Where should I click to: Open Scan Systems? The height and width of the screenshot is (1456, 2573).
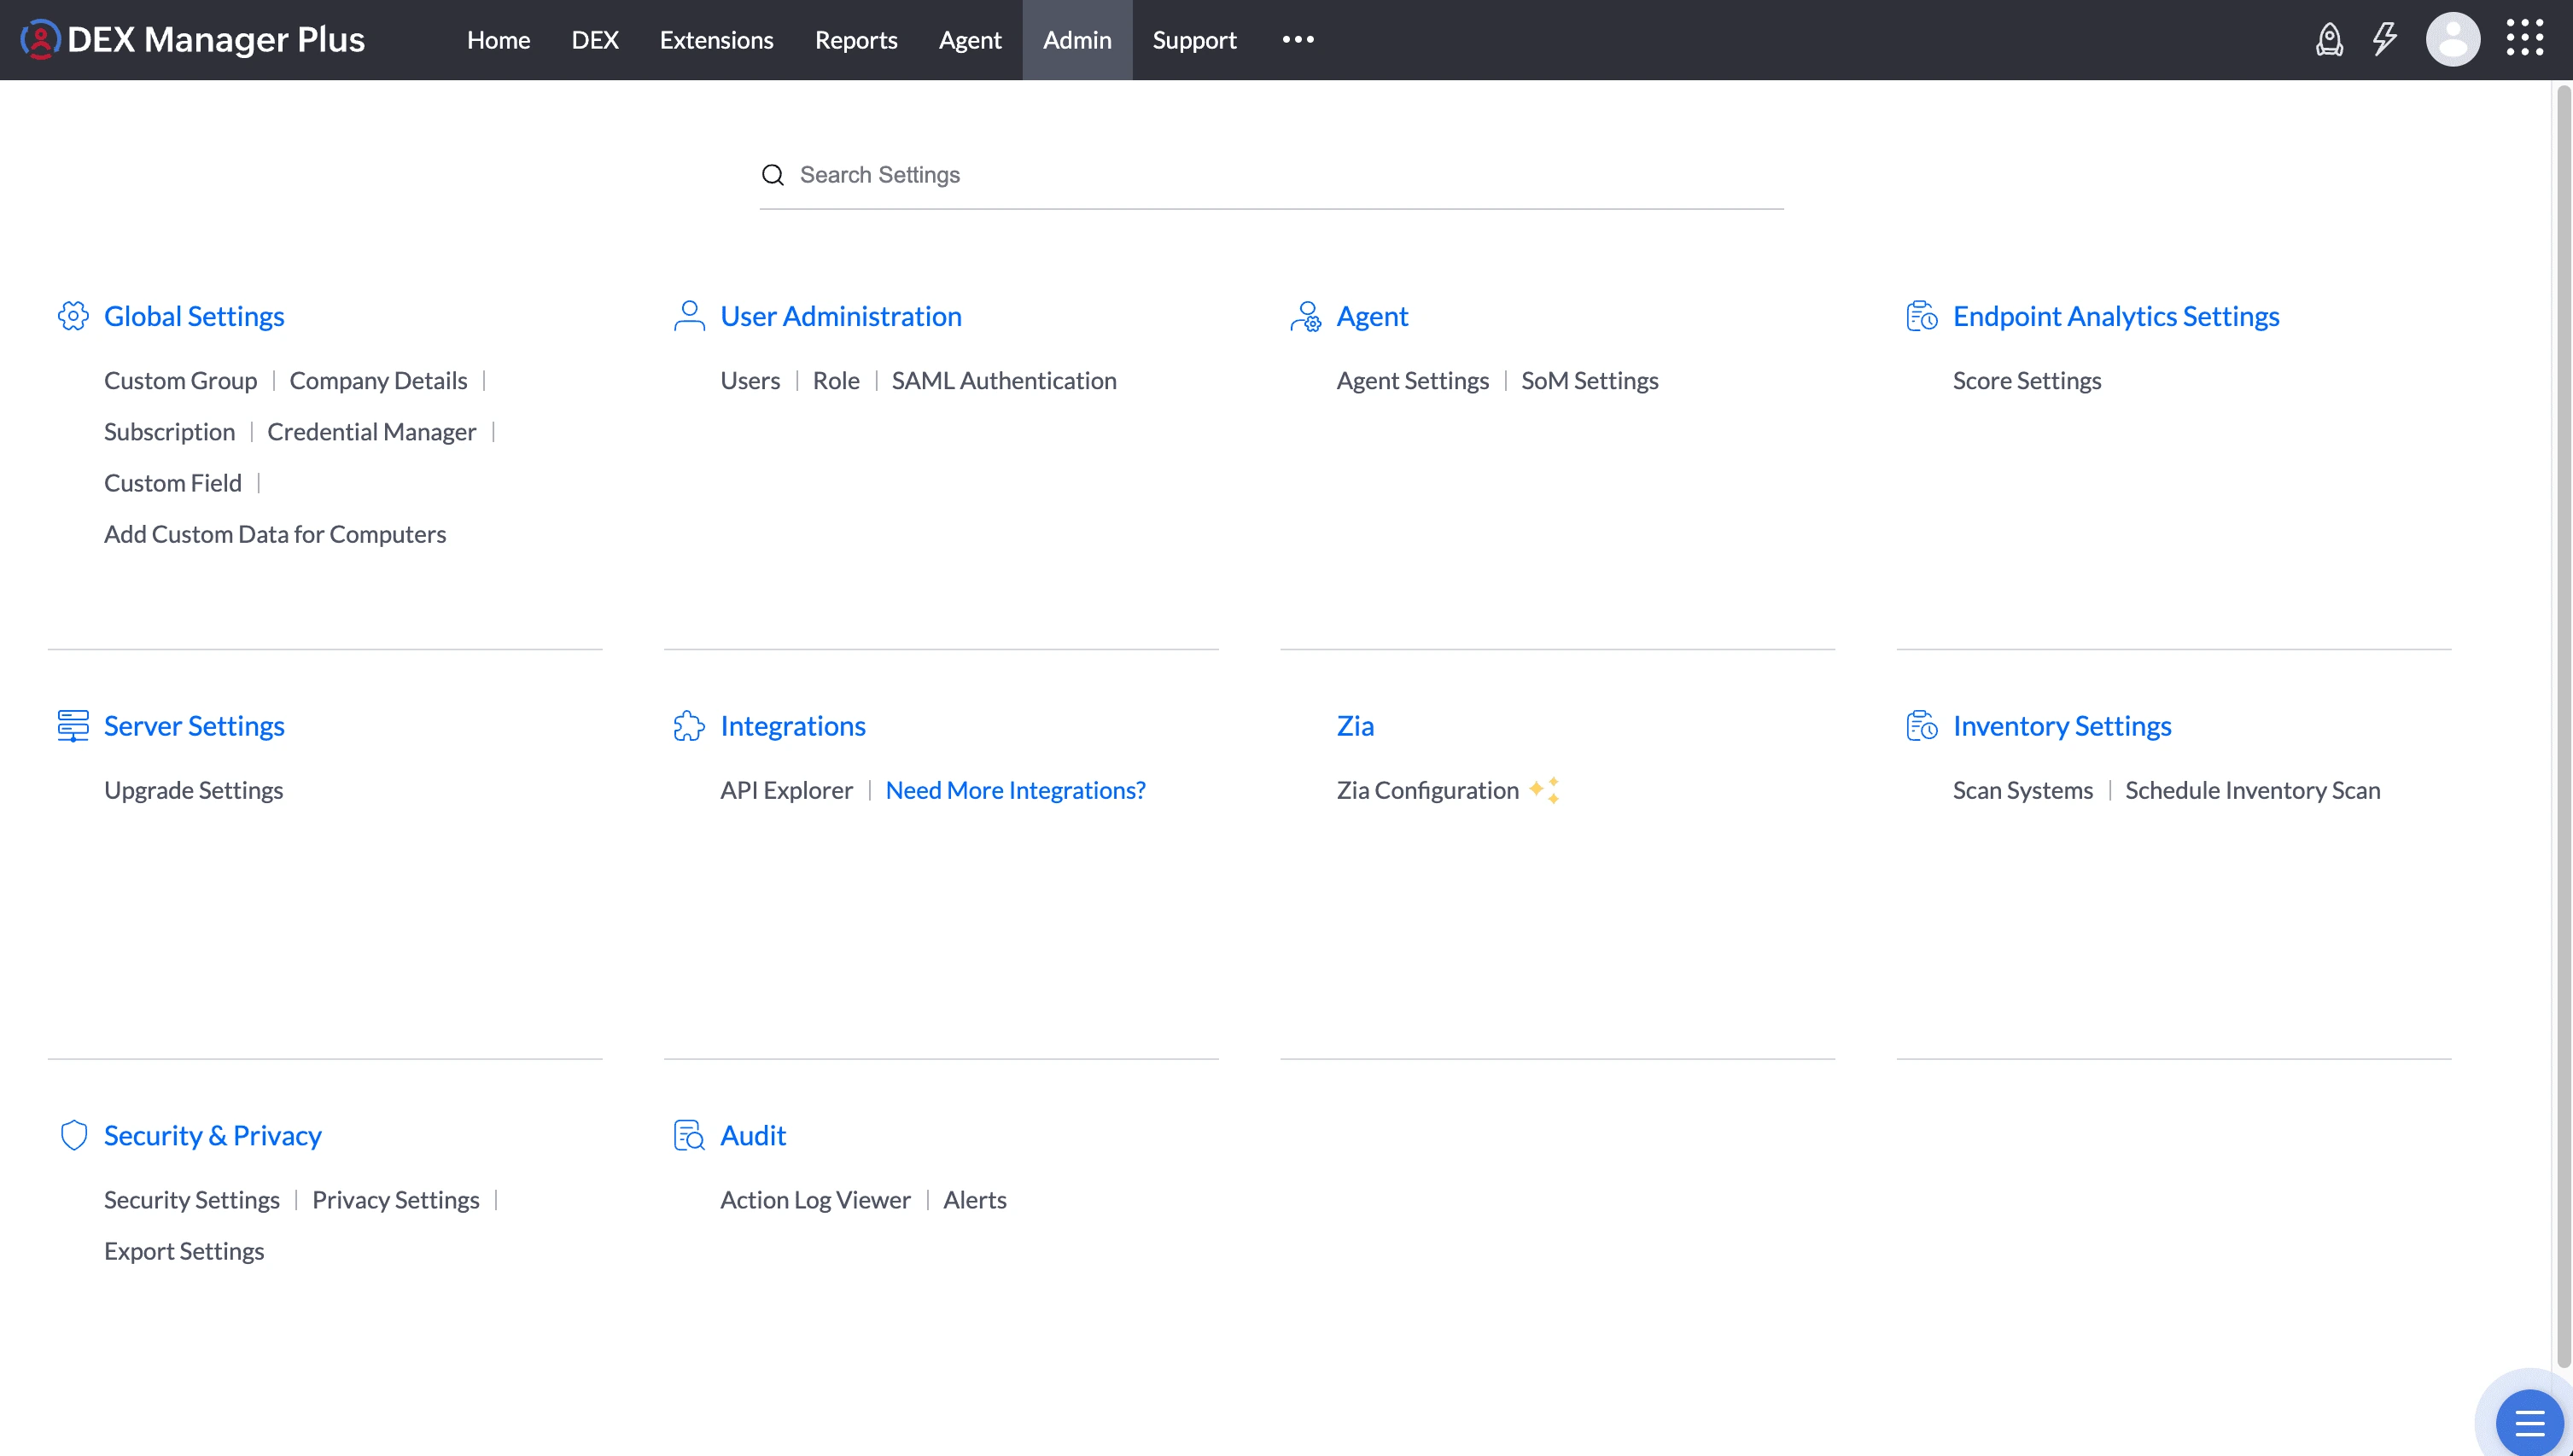(2022, 790)
